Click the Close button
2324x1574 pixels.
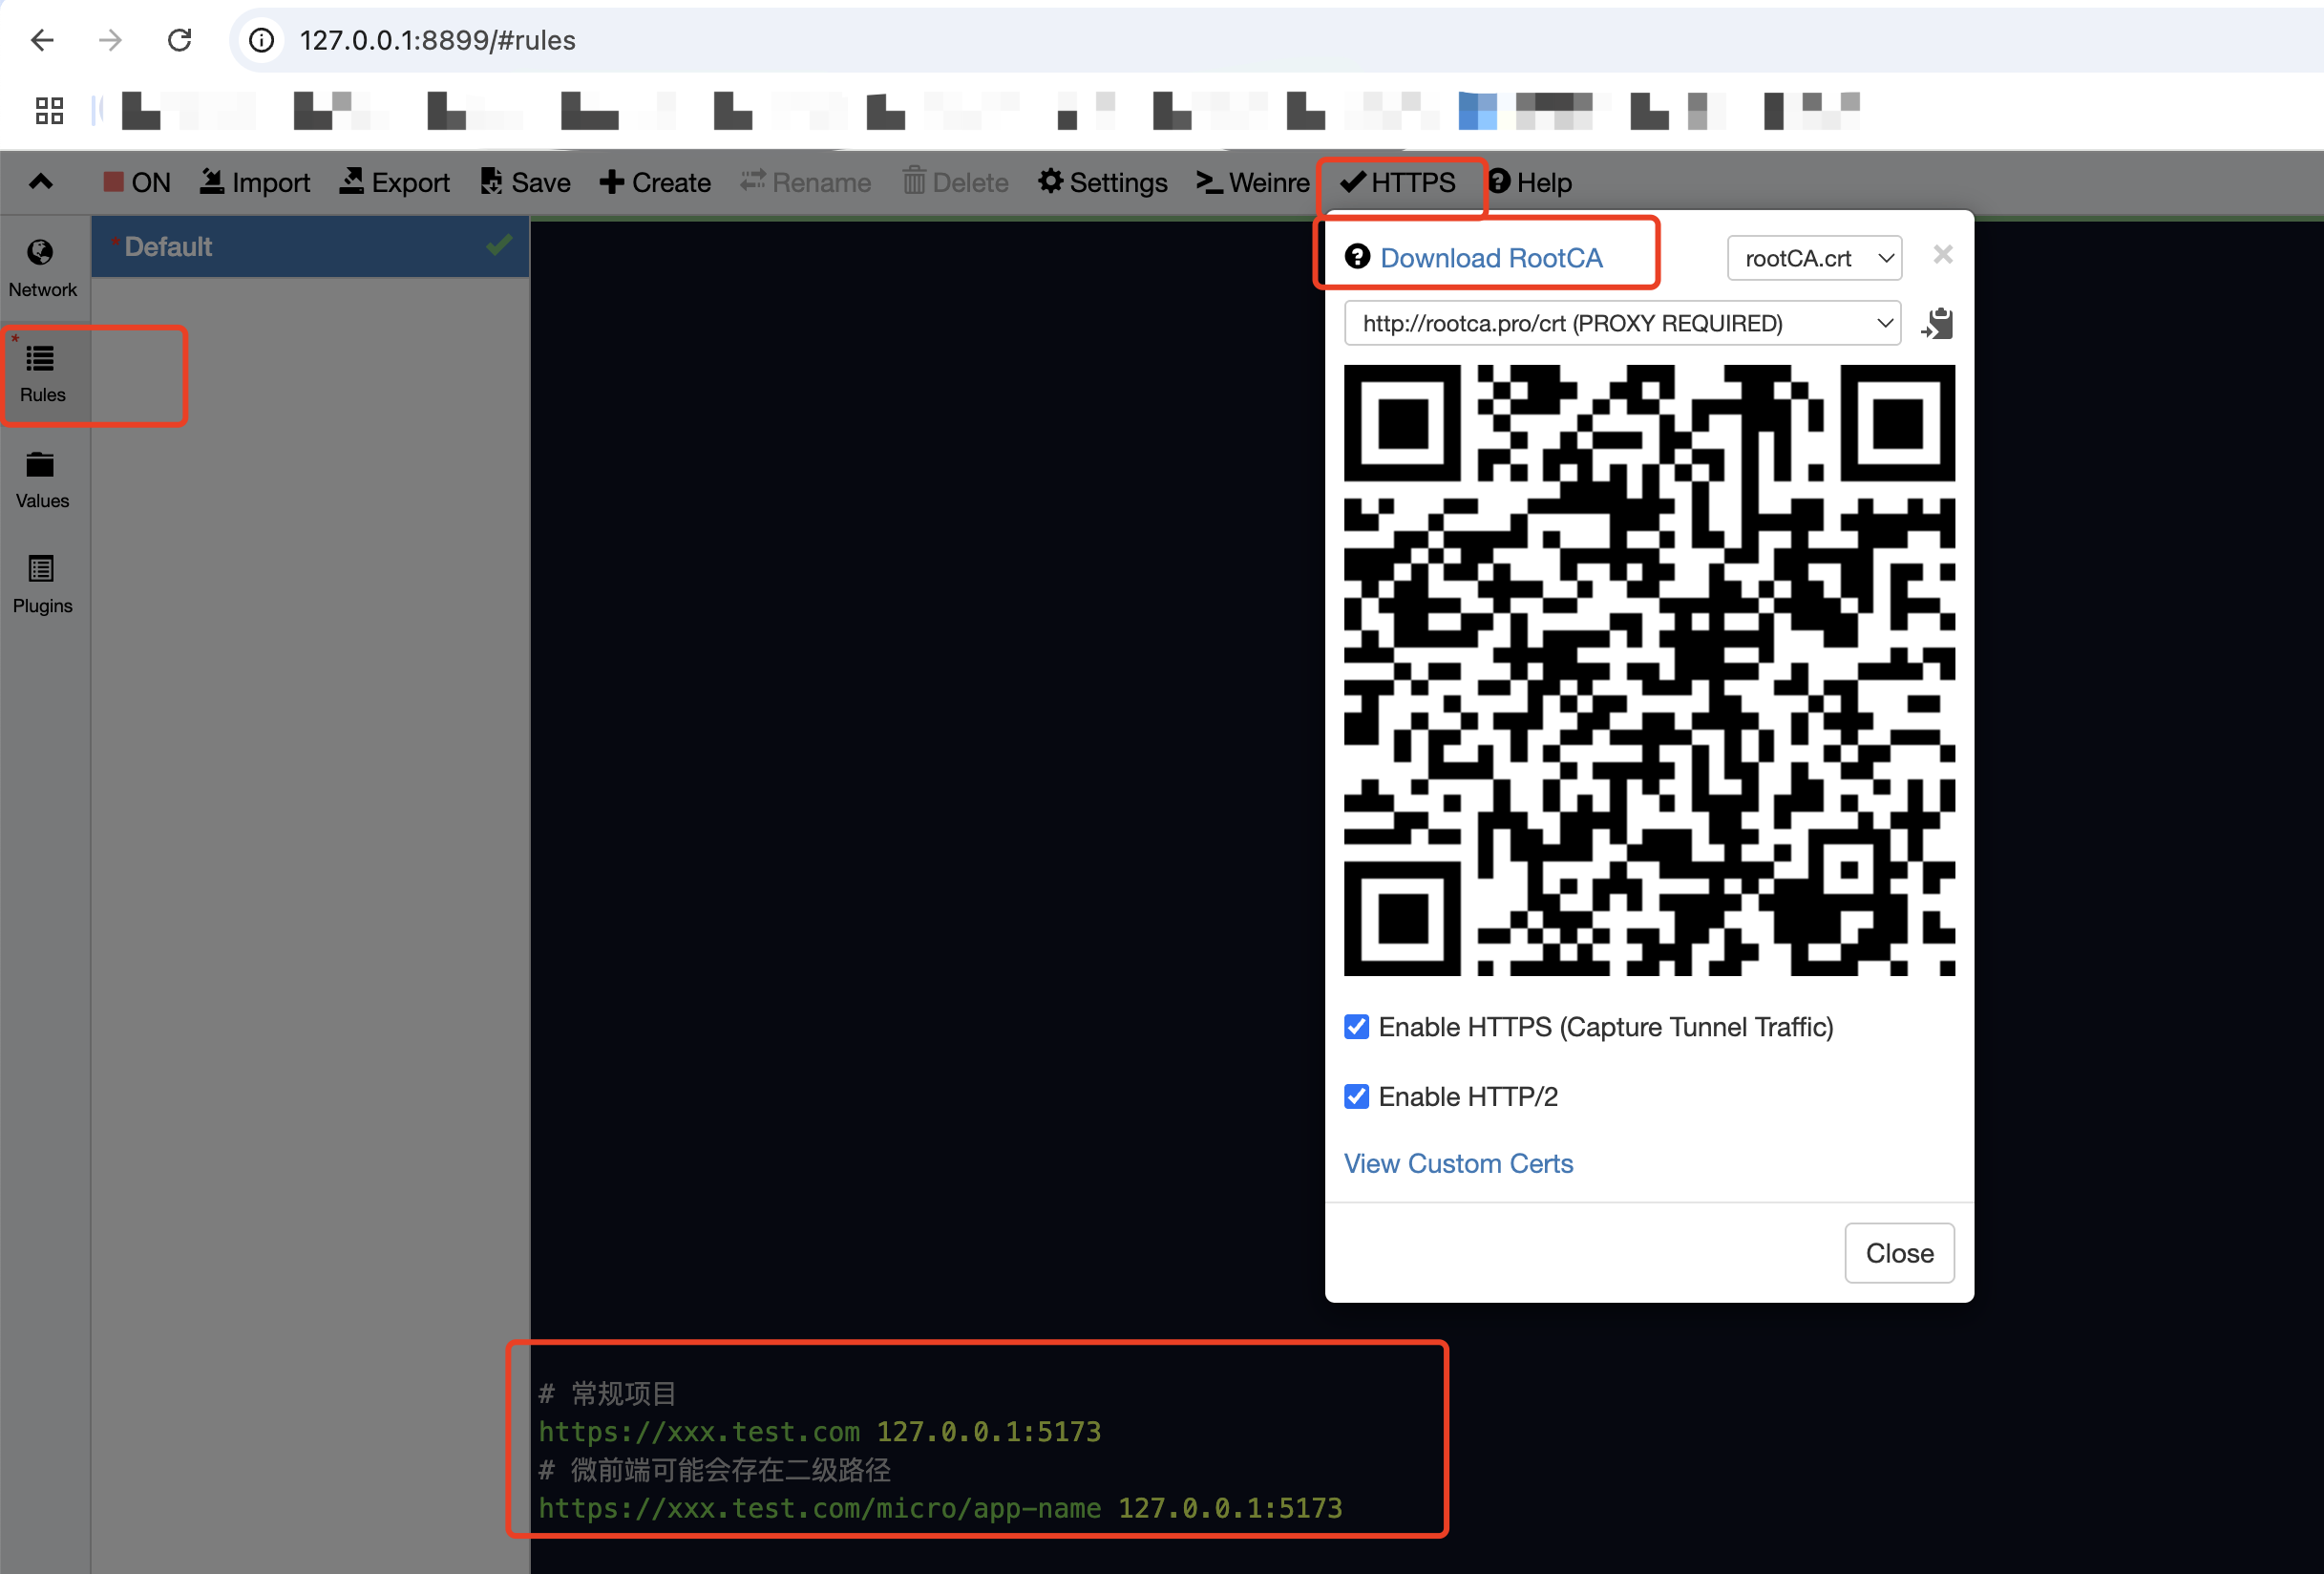(1899, 1252)
